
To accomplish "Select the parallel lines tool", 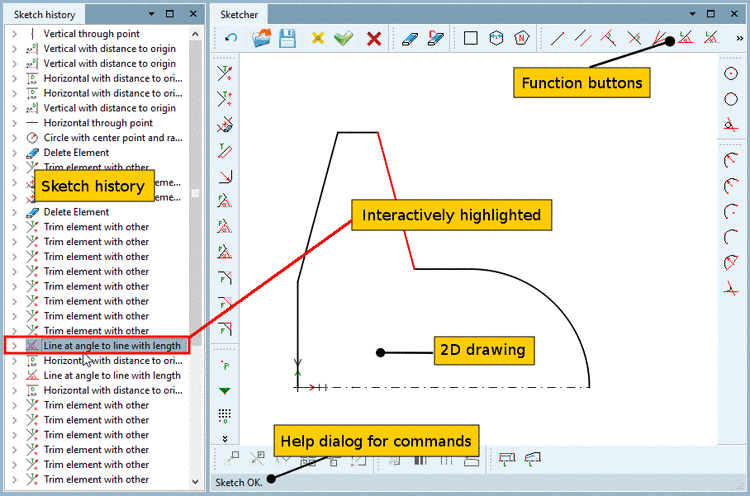I will (583, 38).
